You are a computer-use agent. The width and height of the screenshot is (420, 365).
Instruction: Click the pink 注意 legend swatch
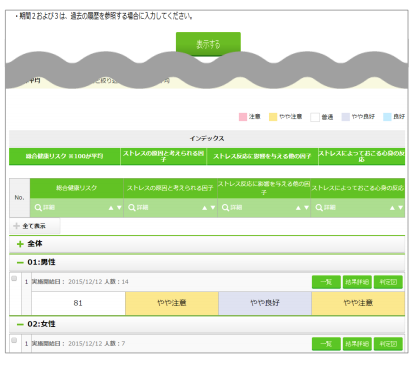[243, 117]
